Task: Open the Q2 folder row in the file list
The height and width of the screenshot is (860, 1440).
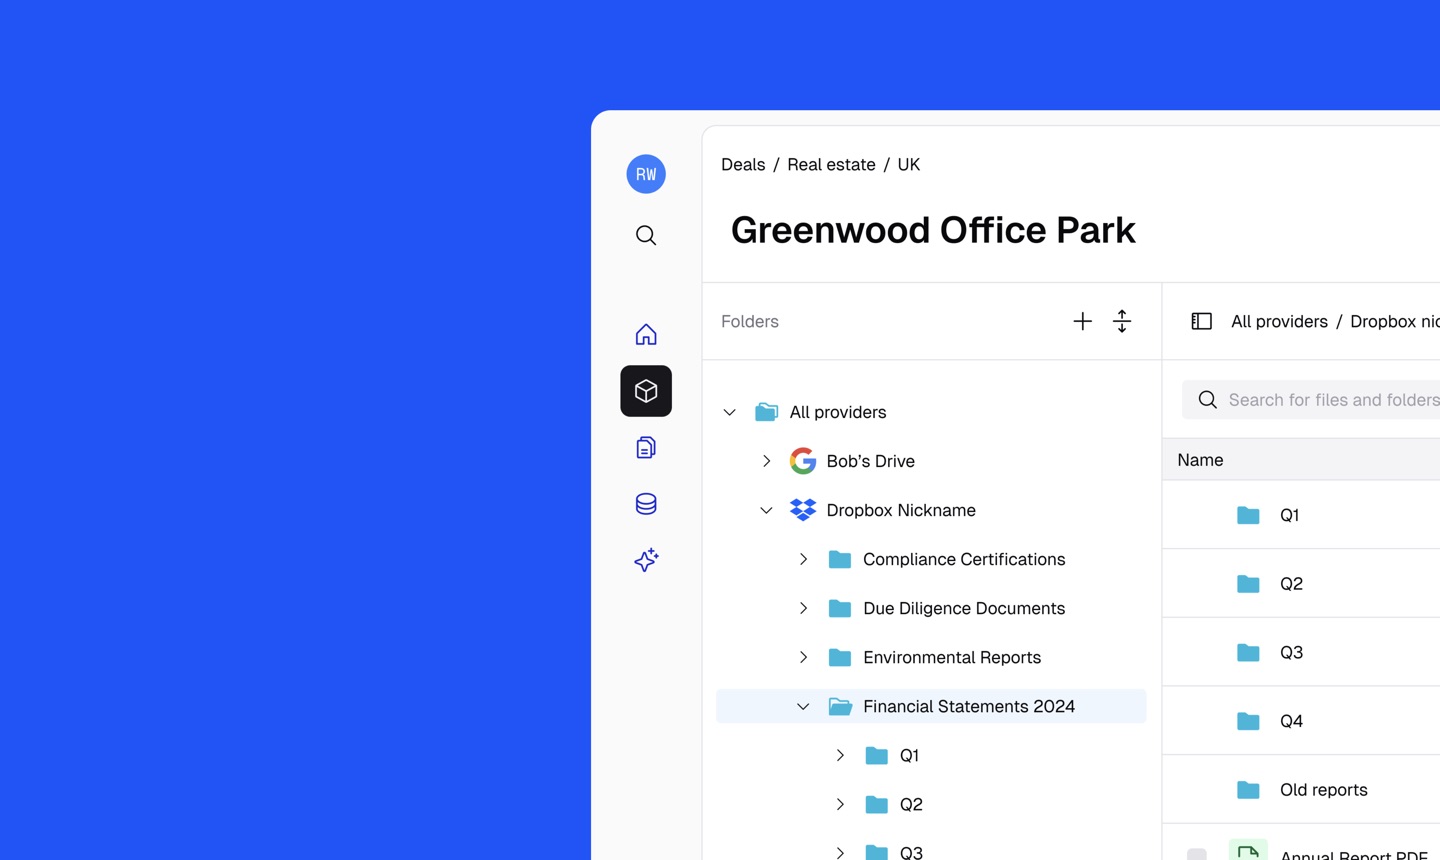Action: 1301,583
